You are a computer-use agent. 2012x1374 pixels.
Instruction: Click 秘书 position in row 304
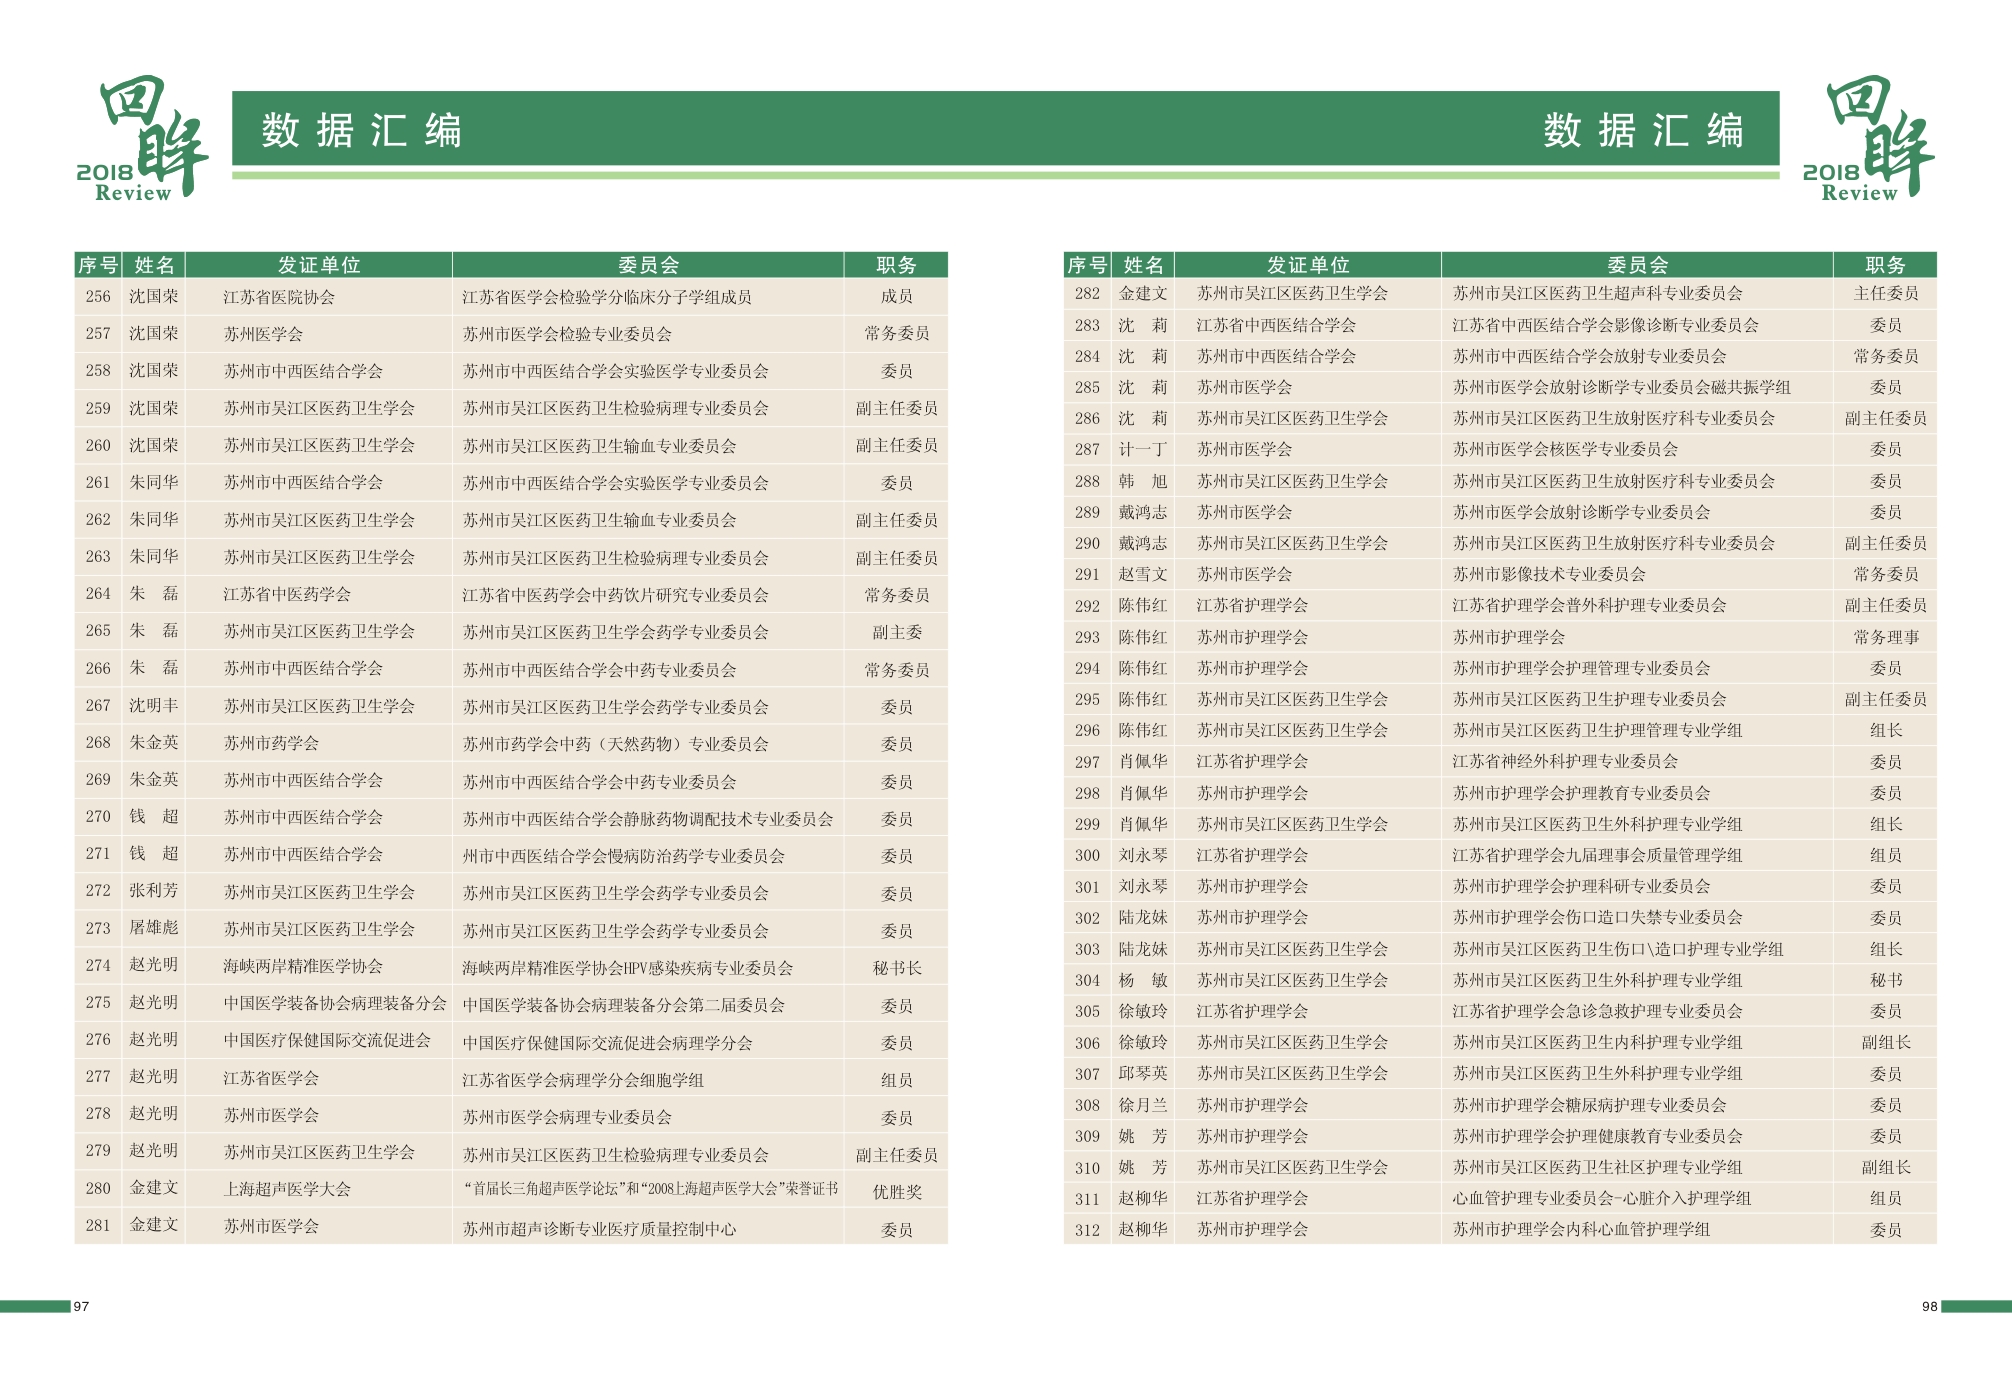coord(1885,980)
